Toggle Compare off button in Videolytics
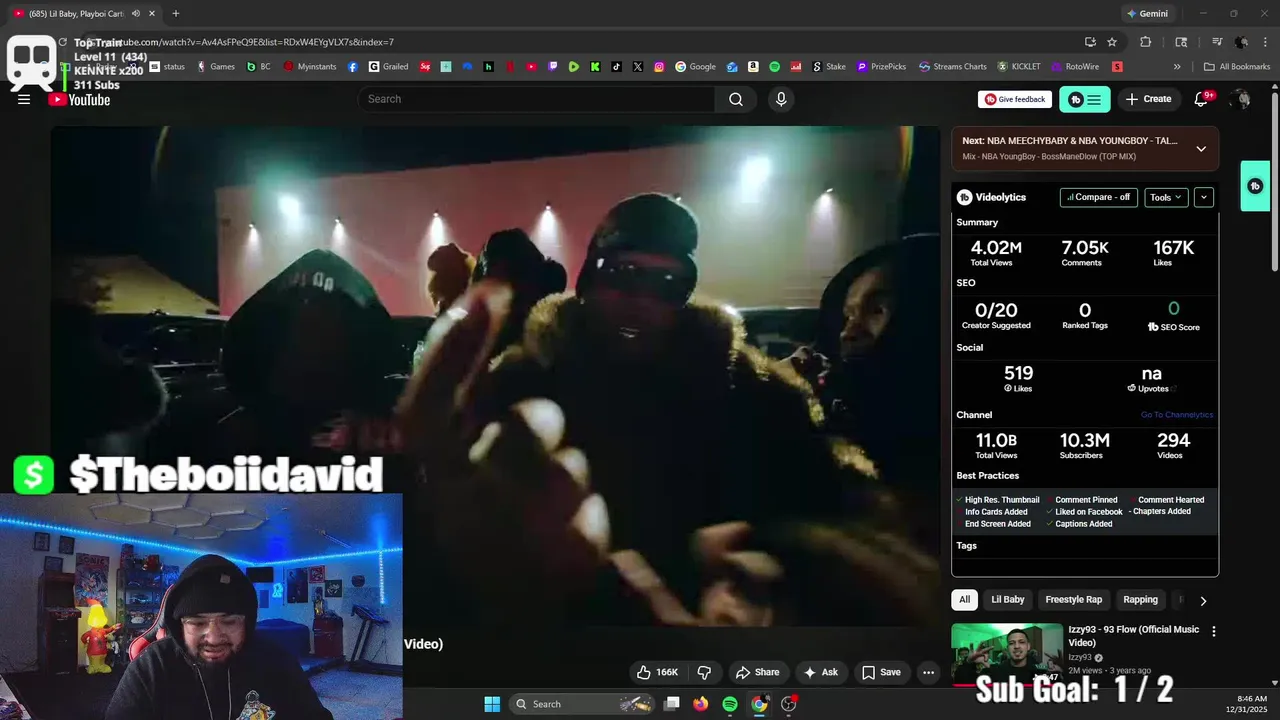 point(1098,197)
